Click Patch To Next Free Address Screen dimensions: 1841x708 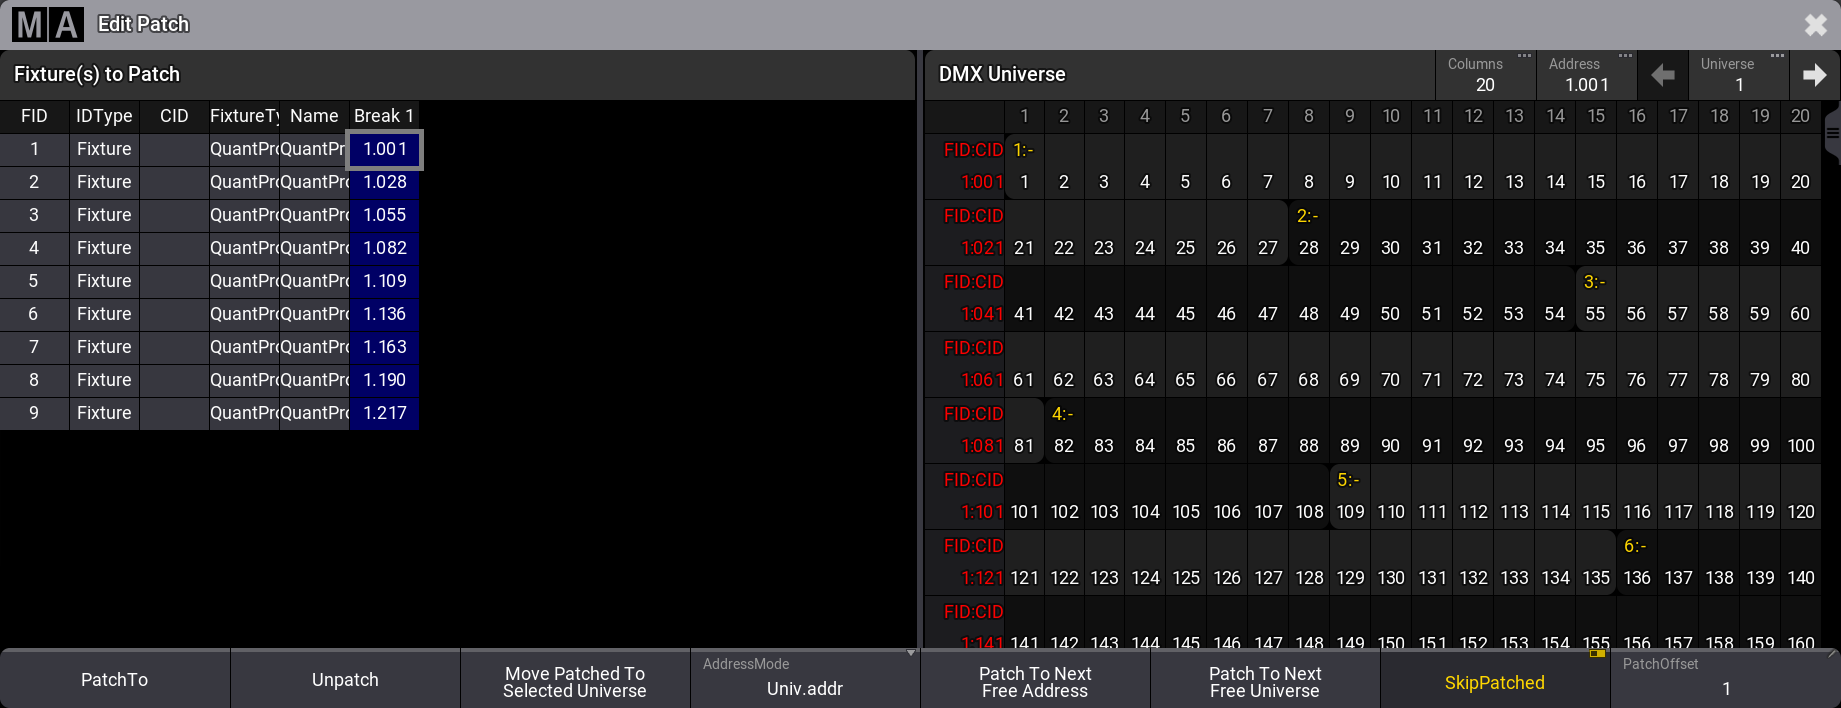point(1035,681)
